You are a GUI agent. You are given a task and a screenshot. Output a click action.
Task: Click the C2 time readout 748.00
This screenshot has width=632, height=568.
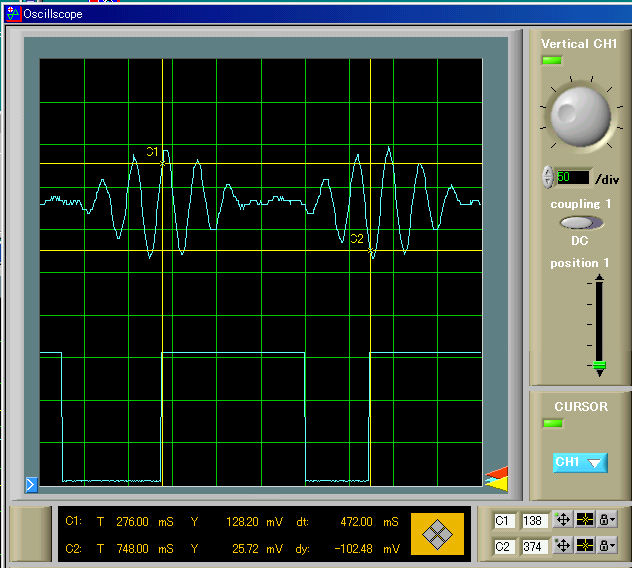tap(133, 549)
